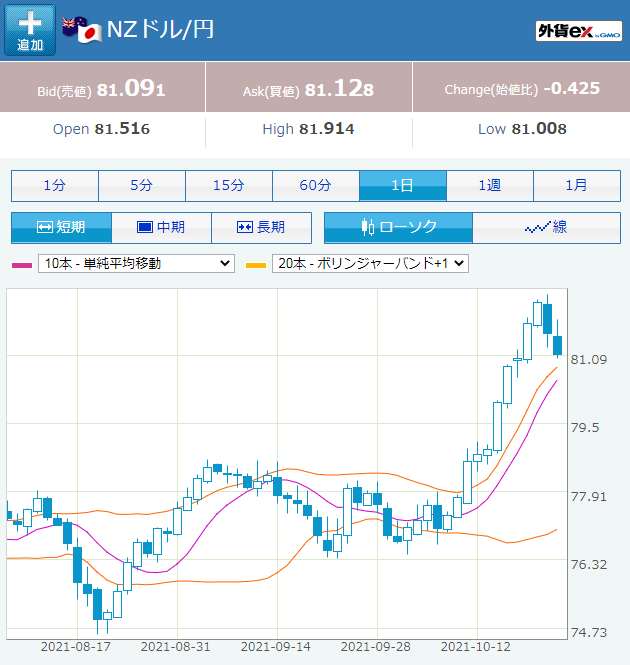Click the 追加 plus add button
Viewport: 630px width, 665px height.
click(30, 31)
